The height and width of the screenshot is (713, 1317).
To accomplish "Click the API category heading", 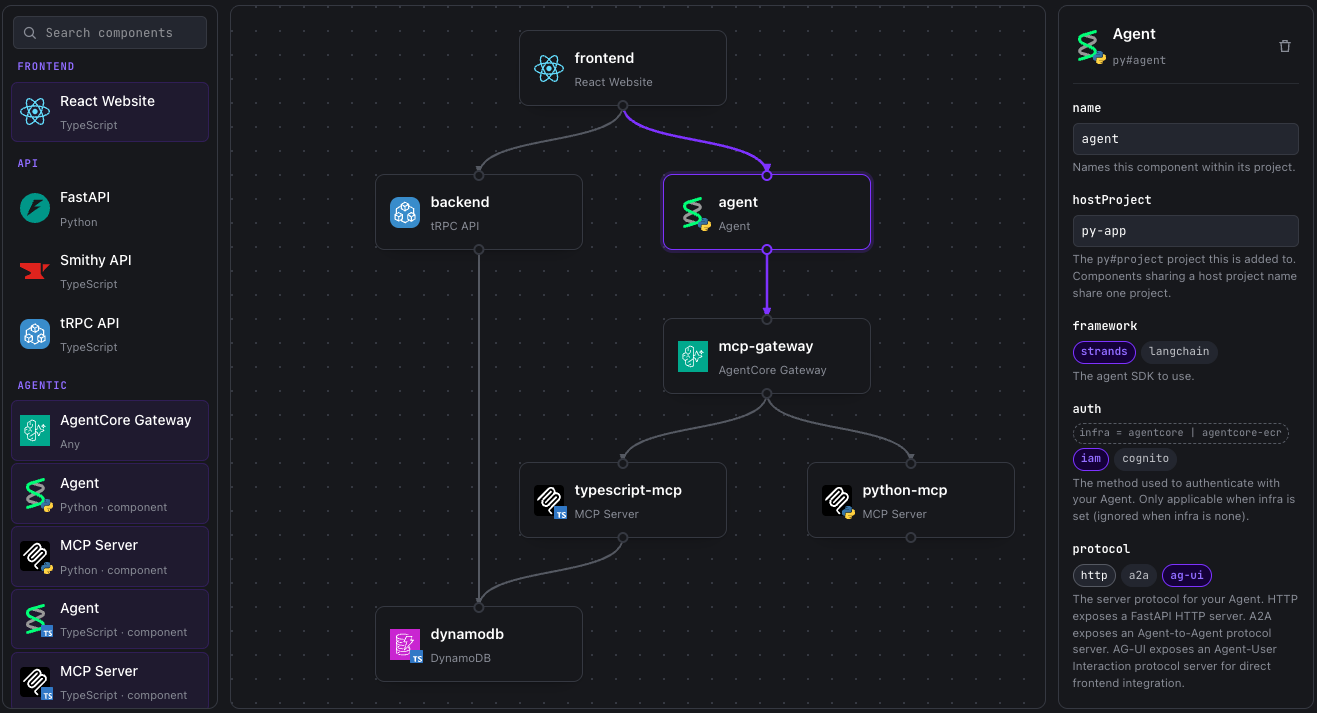I will [28, 163].
